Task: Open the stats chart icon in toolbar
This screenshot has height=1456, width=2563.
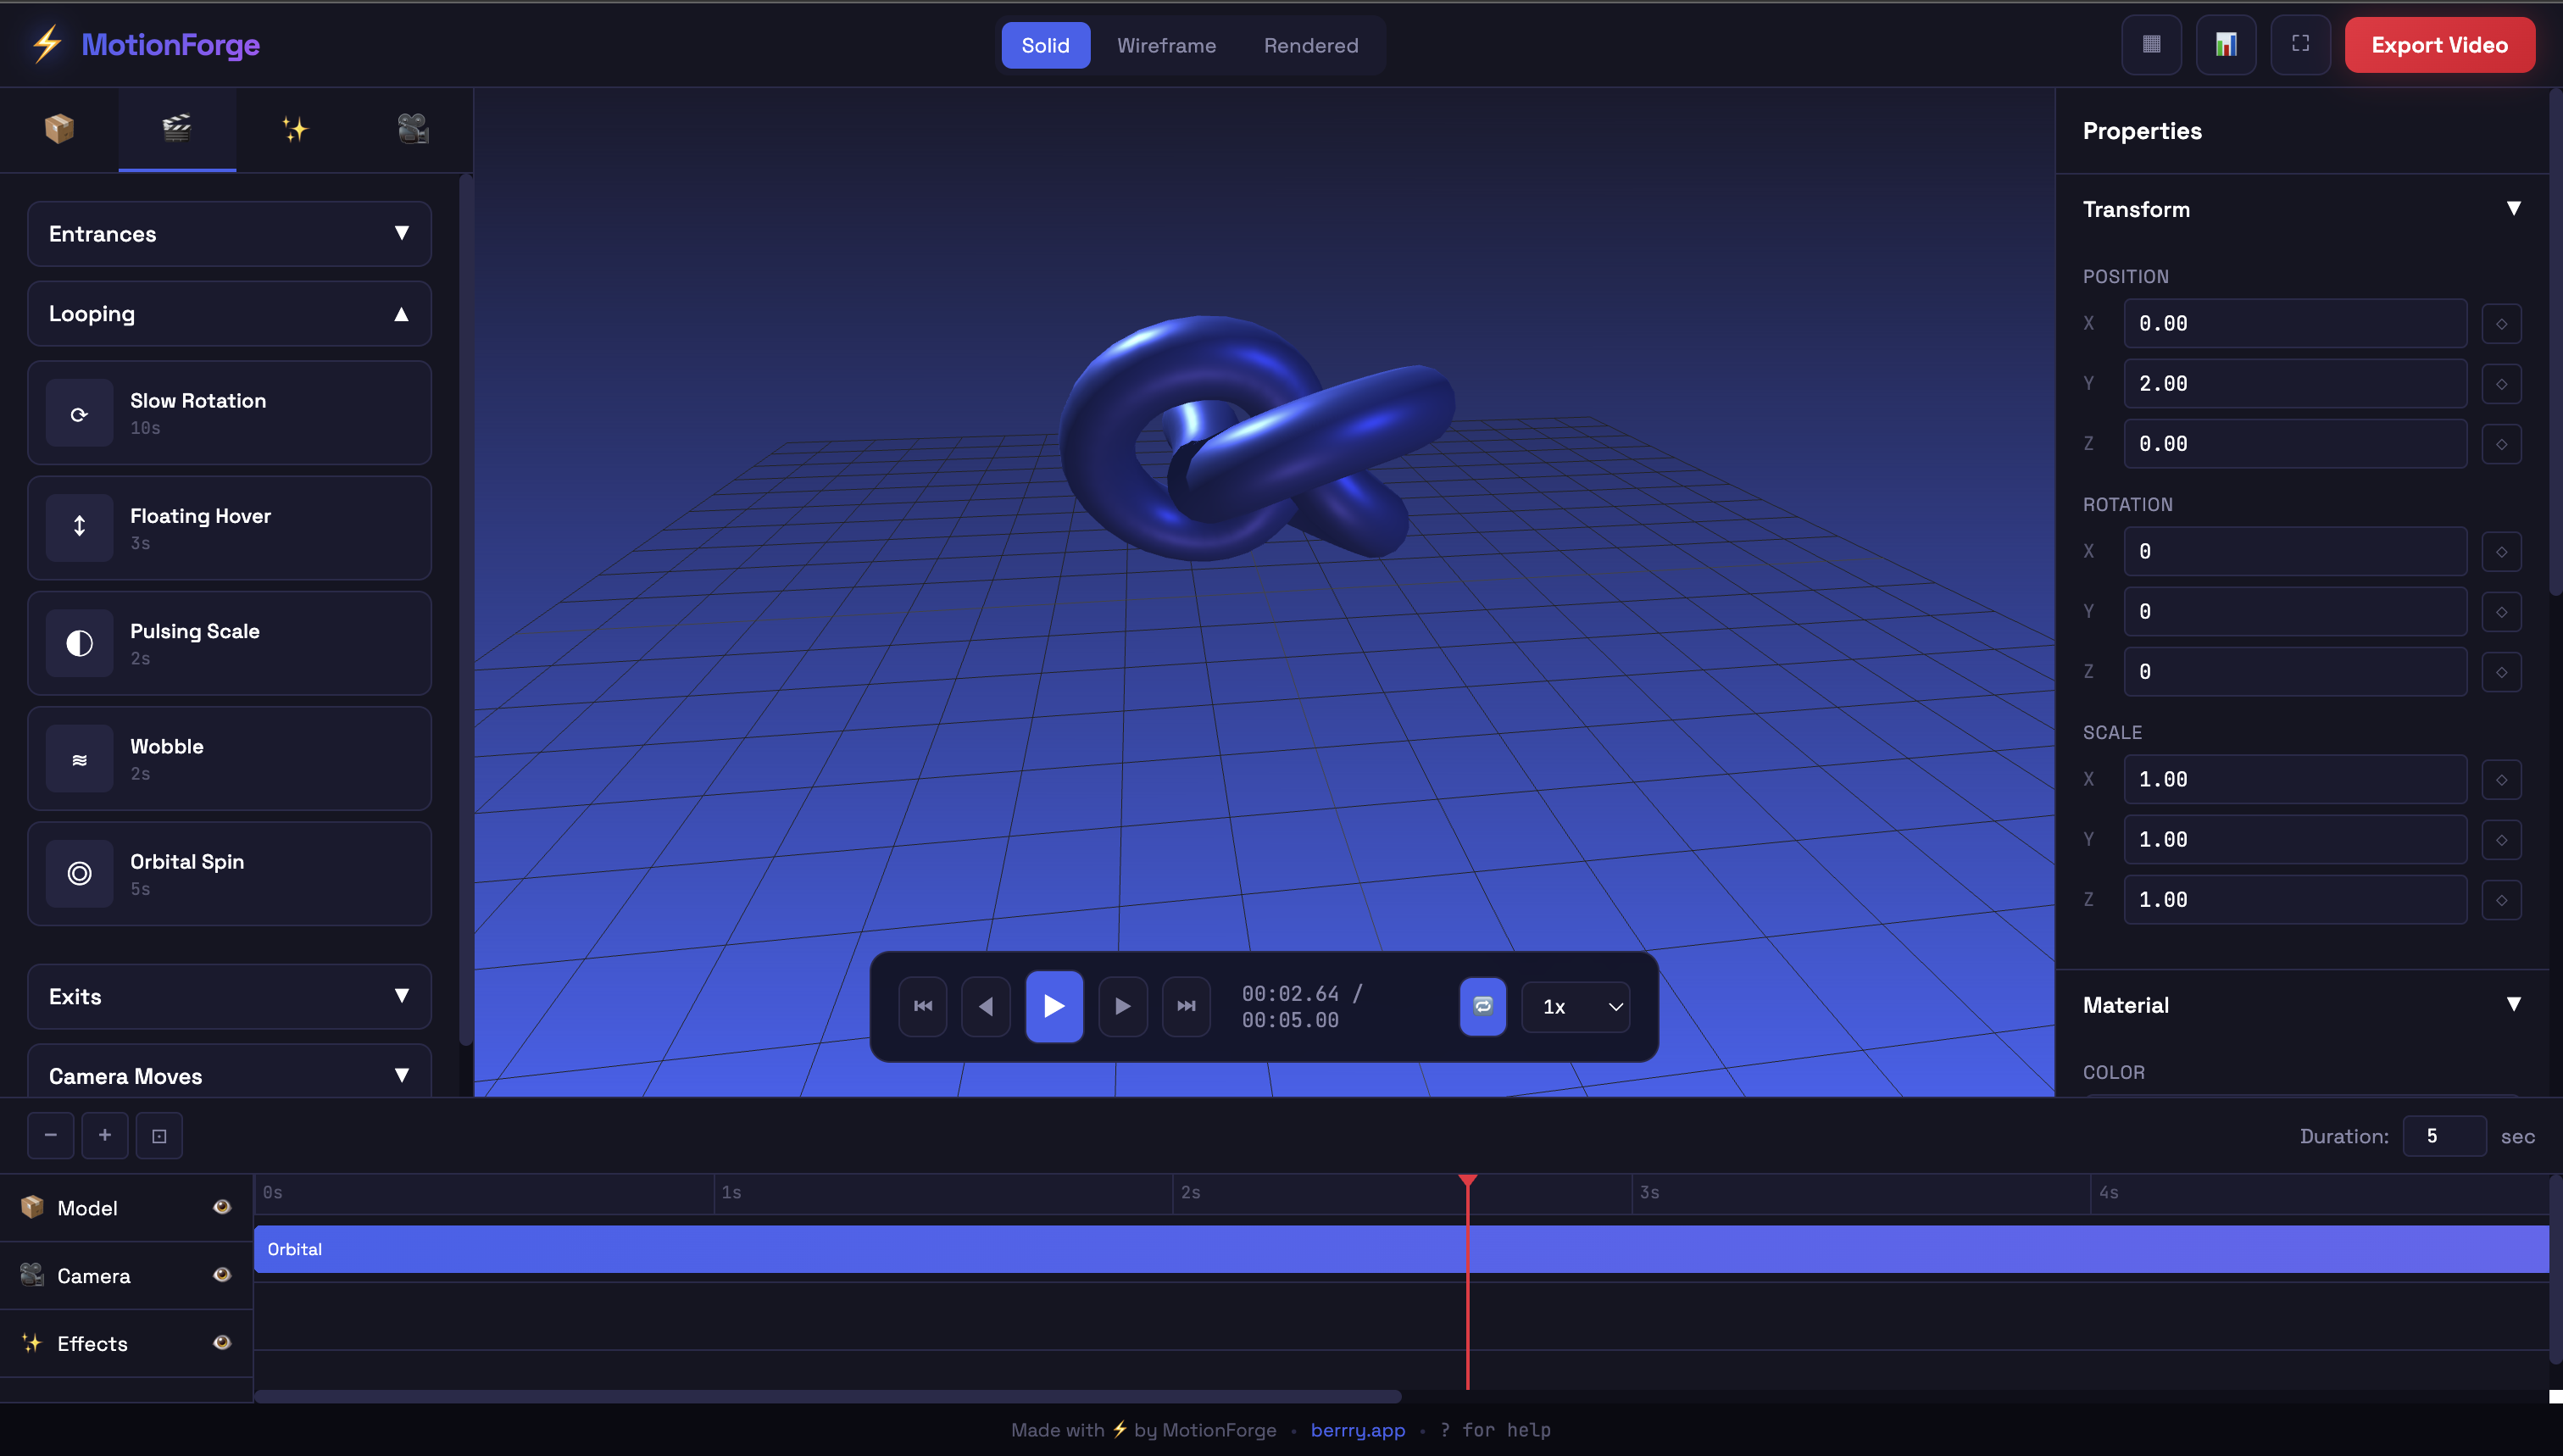Action: 2225,44
